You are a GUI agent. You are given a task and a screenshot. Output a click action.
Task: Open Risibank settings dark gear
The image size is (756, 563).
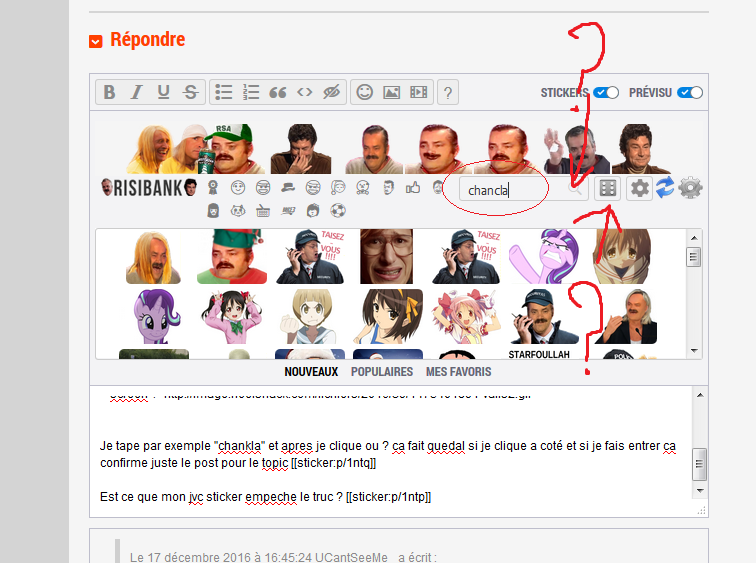639,188
